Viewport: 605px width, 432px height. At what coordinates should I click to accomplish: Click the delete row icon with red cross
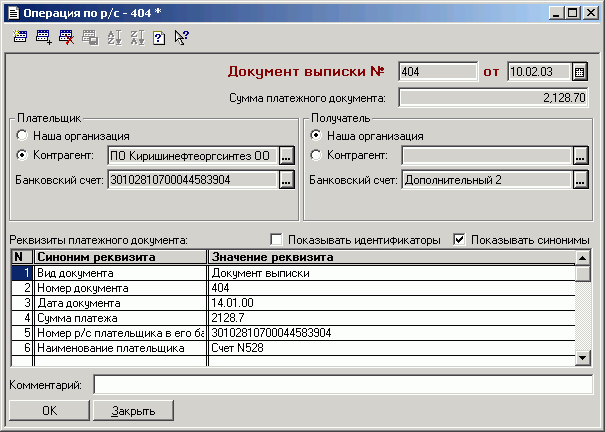(x=67, y=37)
